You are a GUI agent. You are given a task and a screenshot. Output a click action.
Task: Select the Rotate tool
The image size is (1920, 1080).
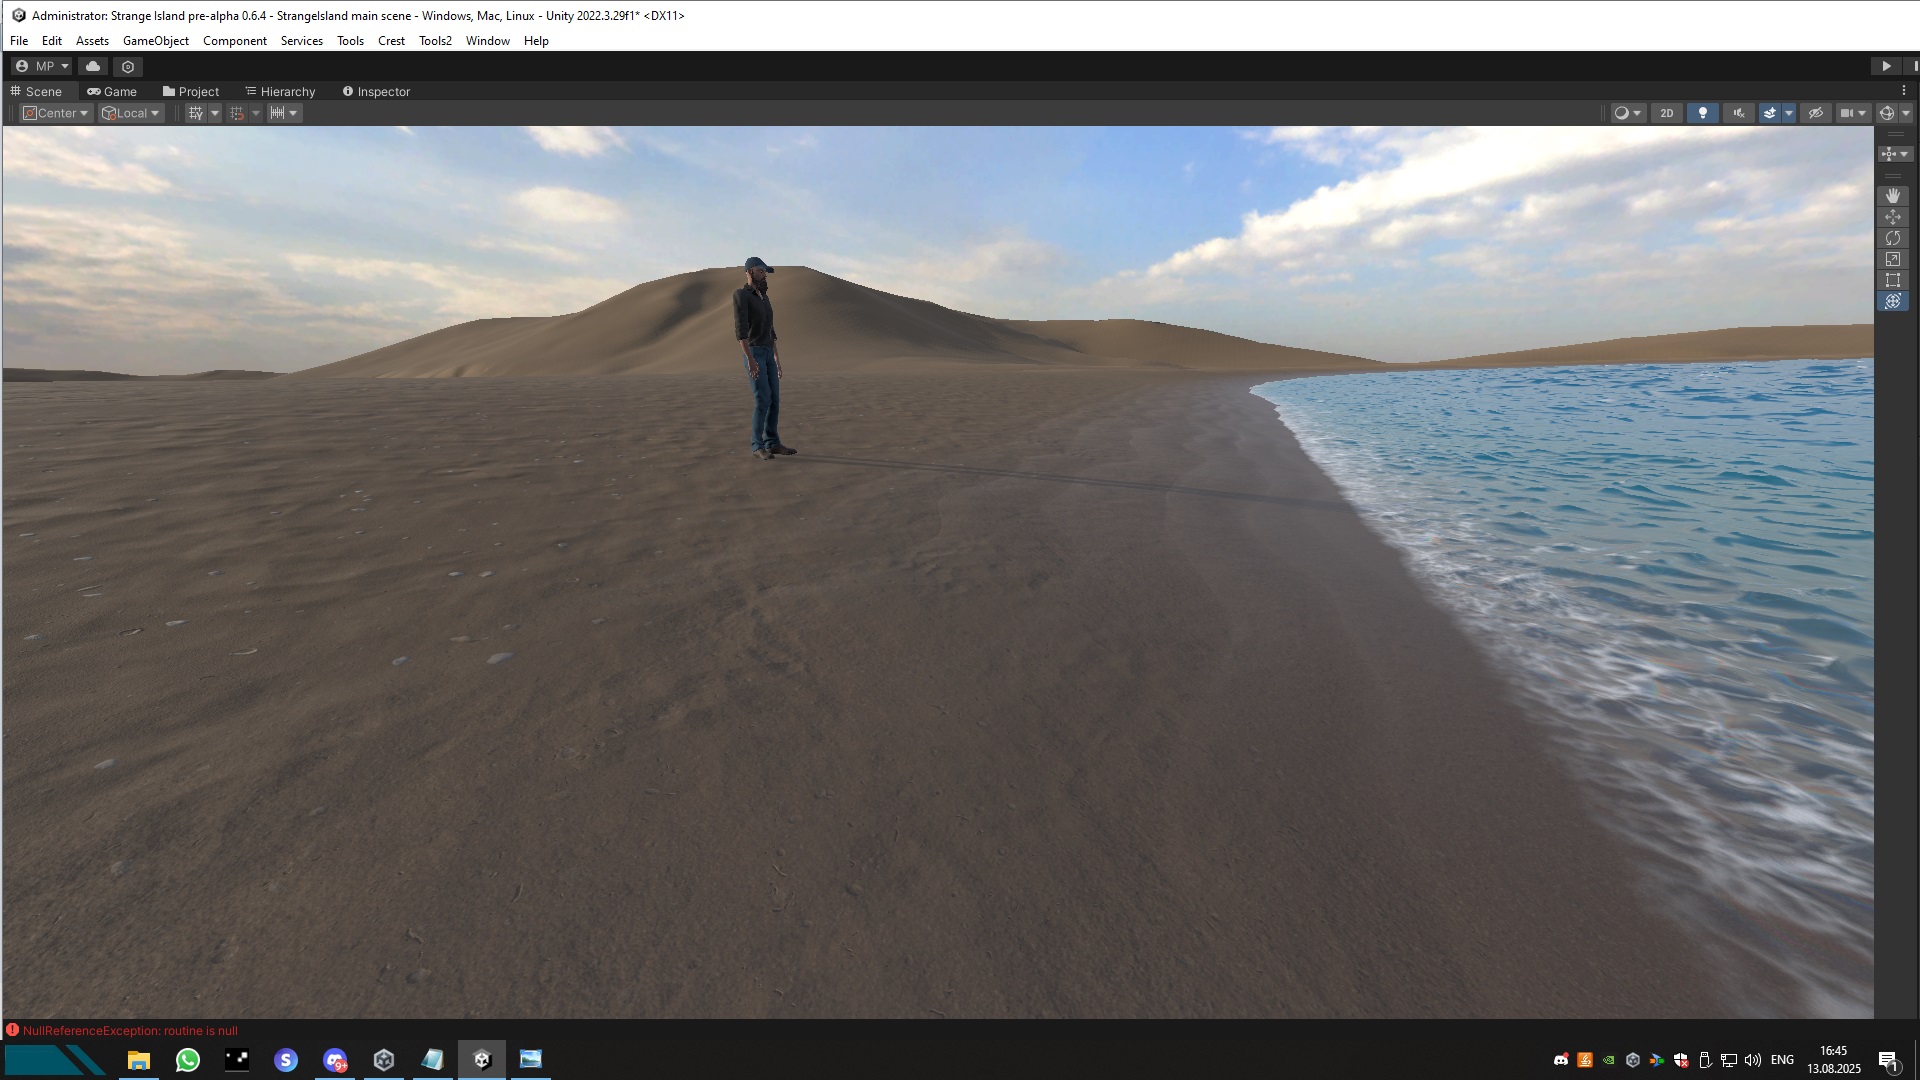(x=1892, y=238)
